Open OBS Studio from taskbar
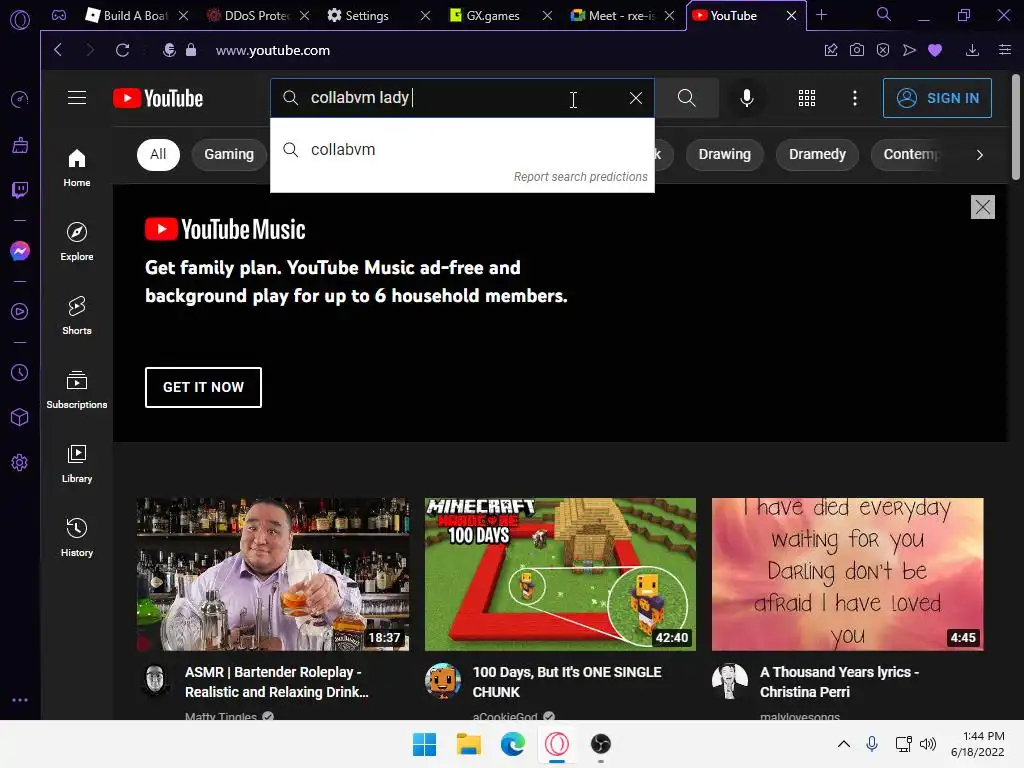 coord(601,744)
